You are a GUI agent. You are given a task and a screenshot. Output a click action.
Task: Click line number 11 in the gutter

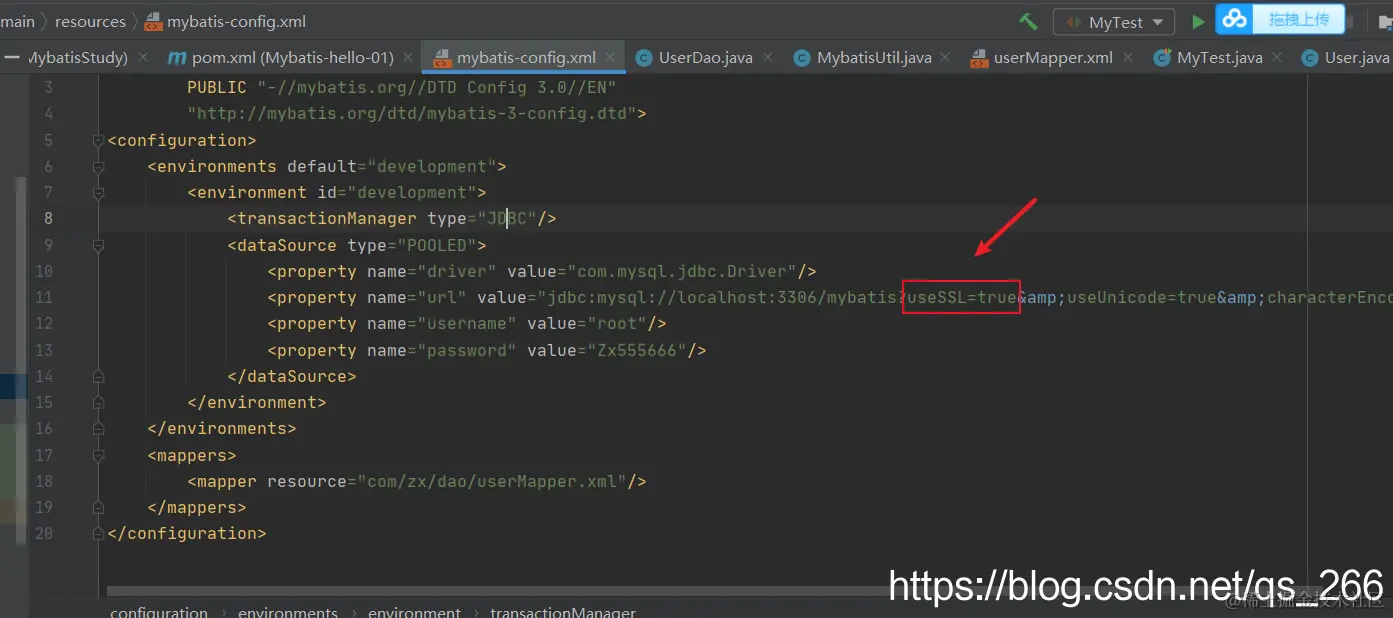click(43, 297)
